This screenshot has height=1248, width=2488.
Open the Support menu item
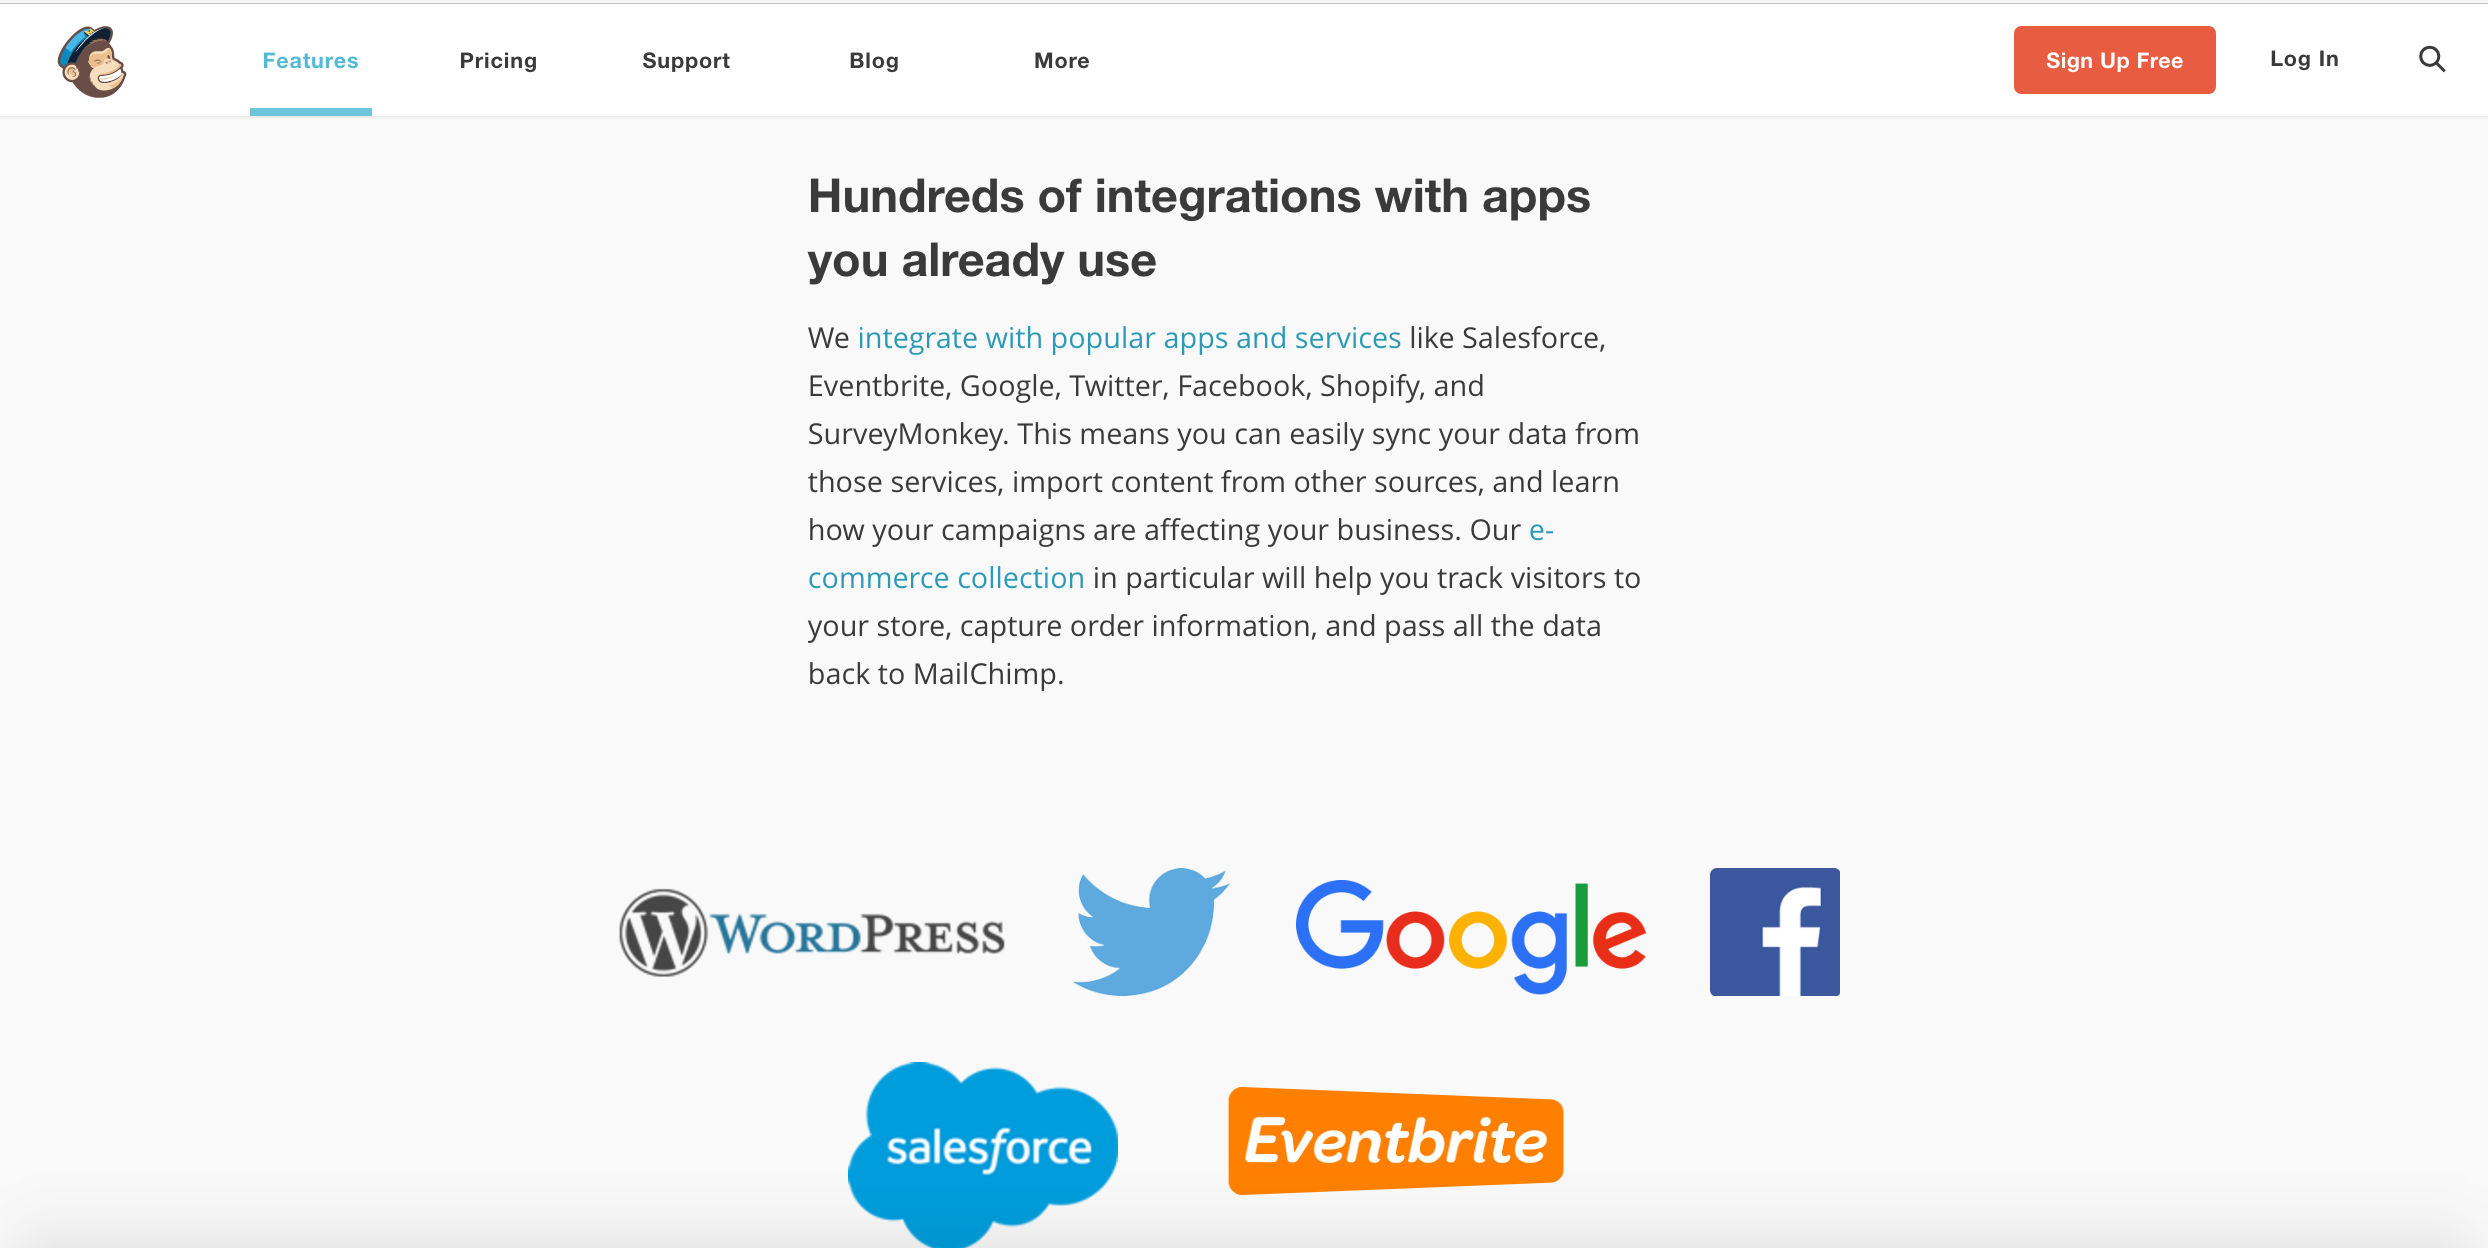pyautogui.click(x=686, y=60)
